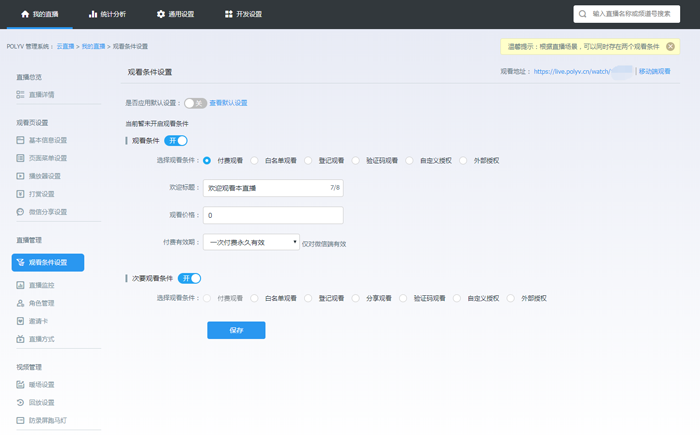
Task: Open the 查看默认设置 link
Action: coord(228,103)
